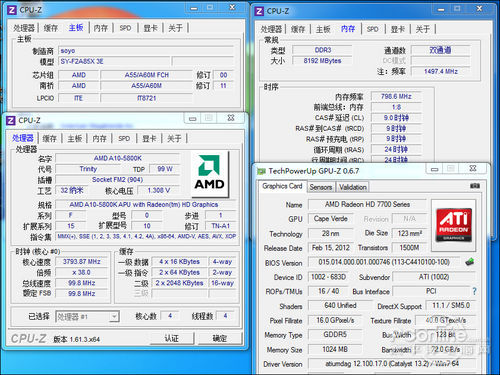Click the CPU-Z icon of the processor window
This screenshot has height=375, width=500.
(11, 120)
